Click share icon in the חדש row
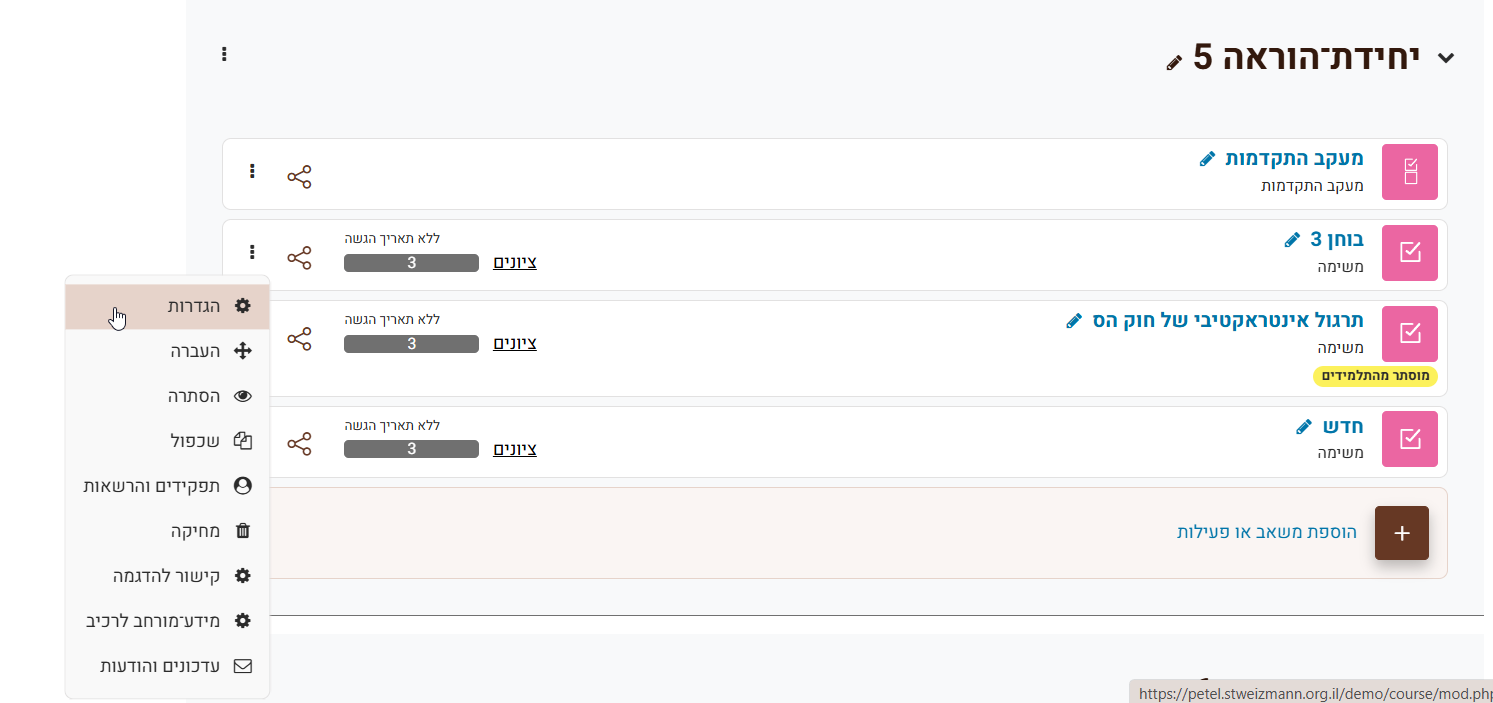The height and width of the screenshot is (703, 1493). (299, 444)
